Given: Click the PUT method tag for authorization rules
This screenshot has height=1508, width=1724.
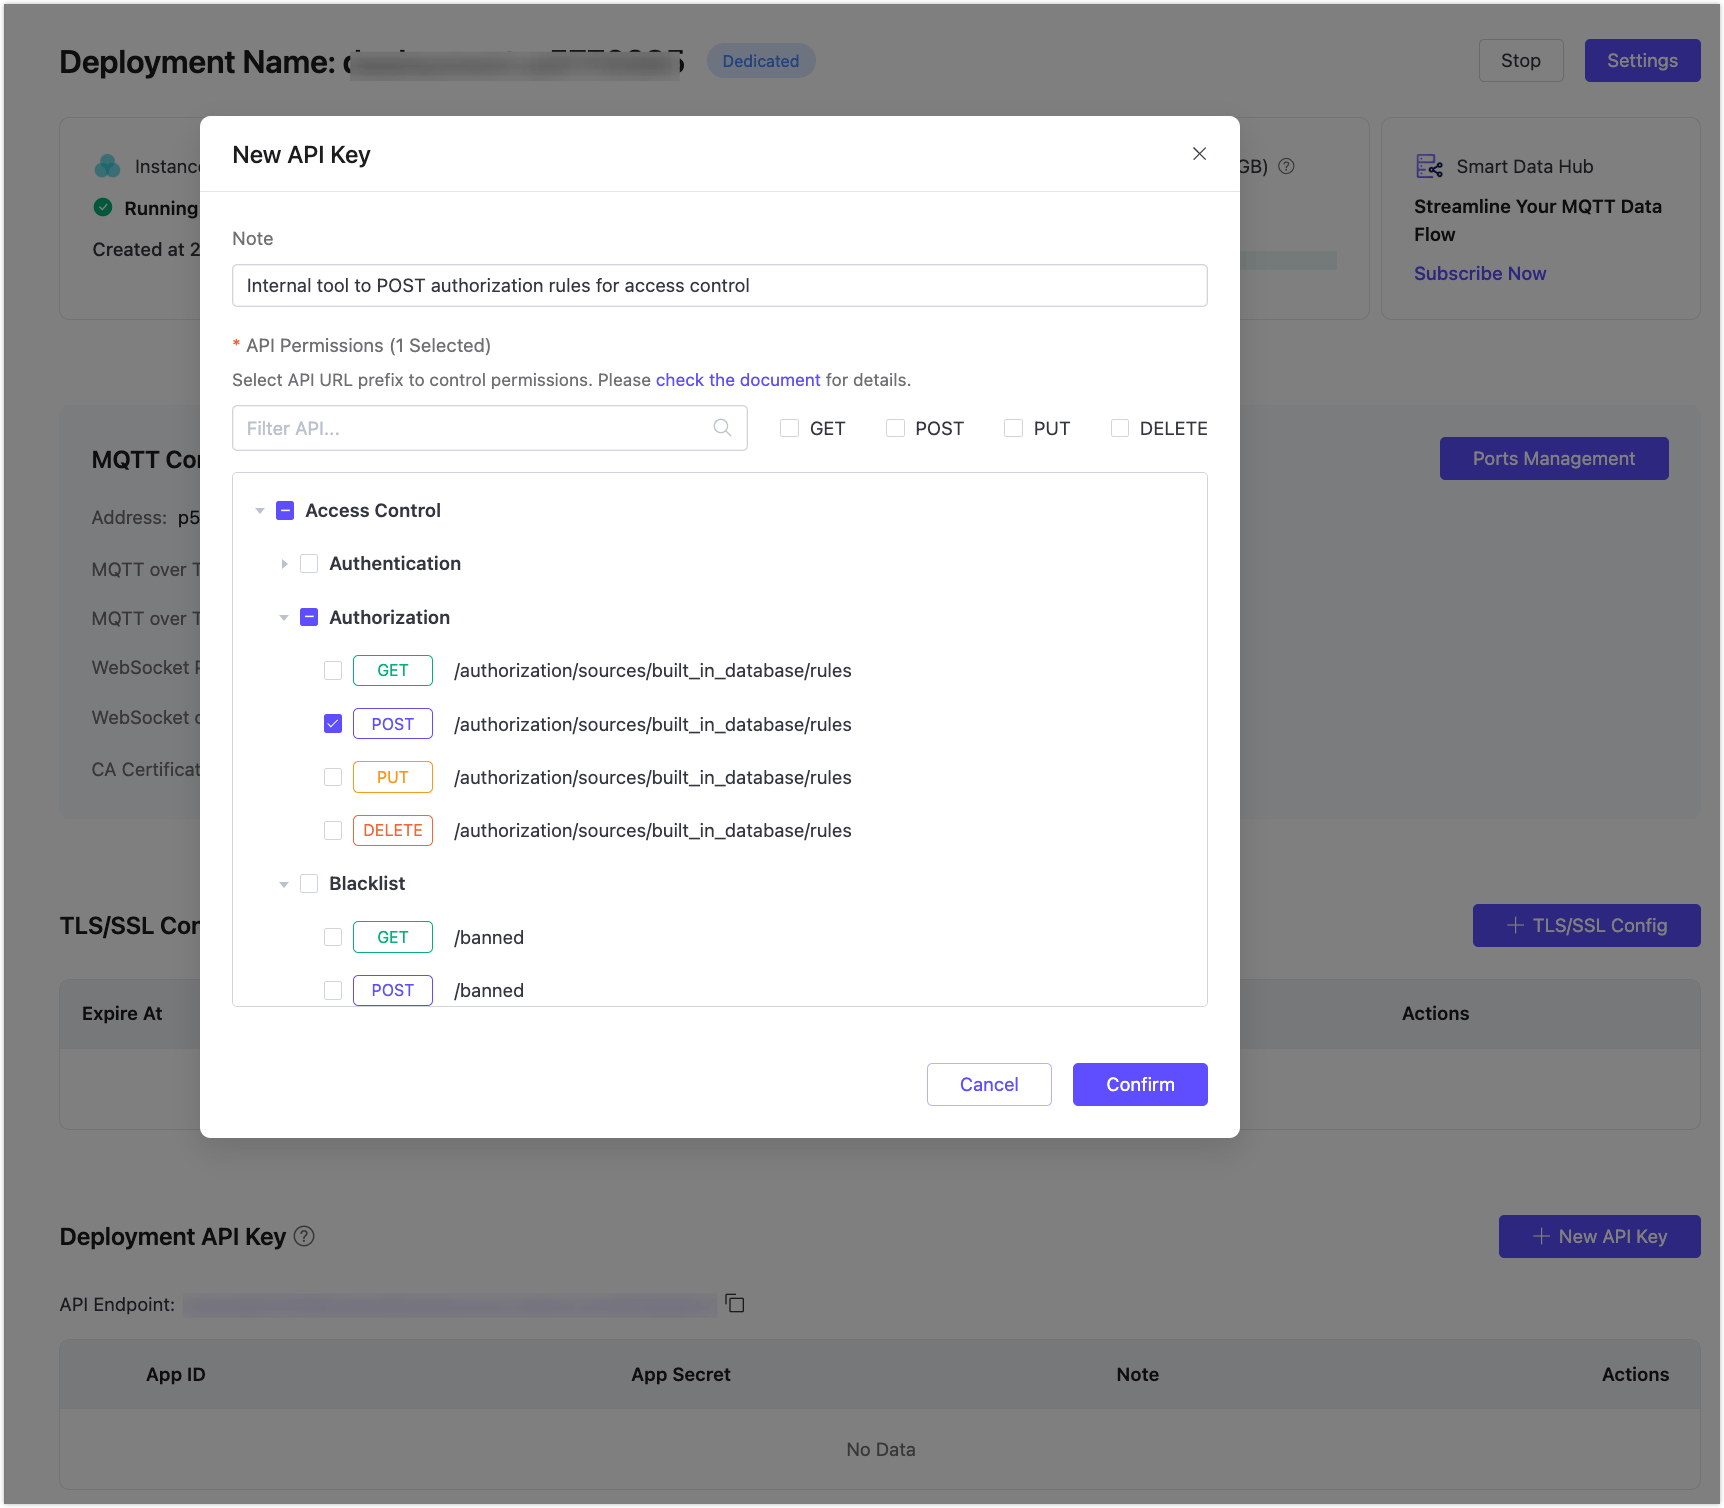Looking at the screenshot, I should point(392,777).
